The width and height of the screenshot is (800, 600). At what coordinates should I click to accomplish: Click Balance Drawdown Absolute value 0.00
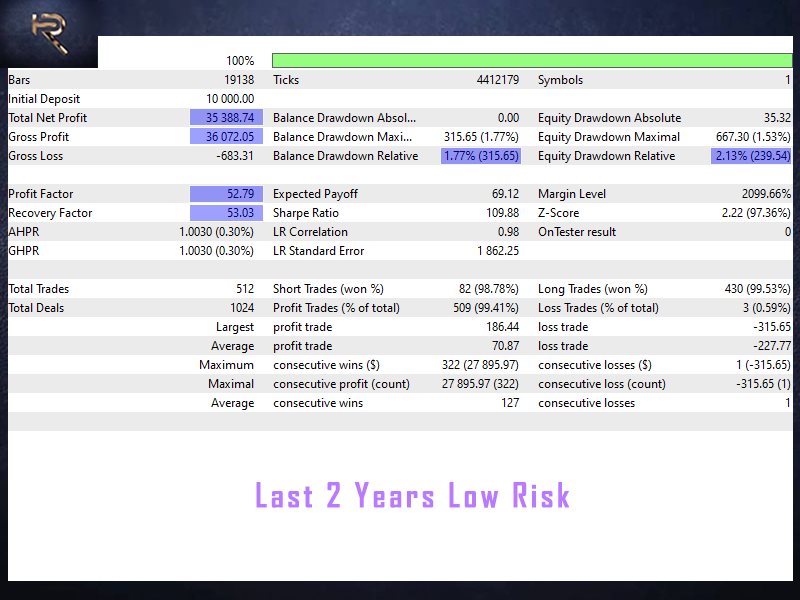[x=508, y=117]
